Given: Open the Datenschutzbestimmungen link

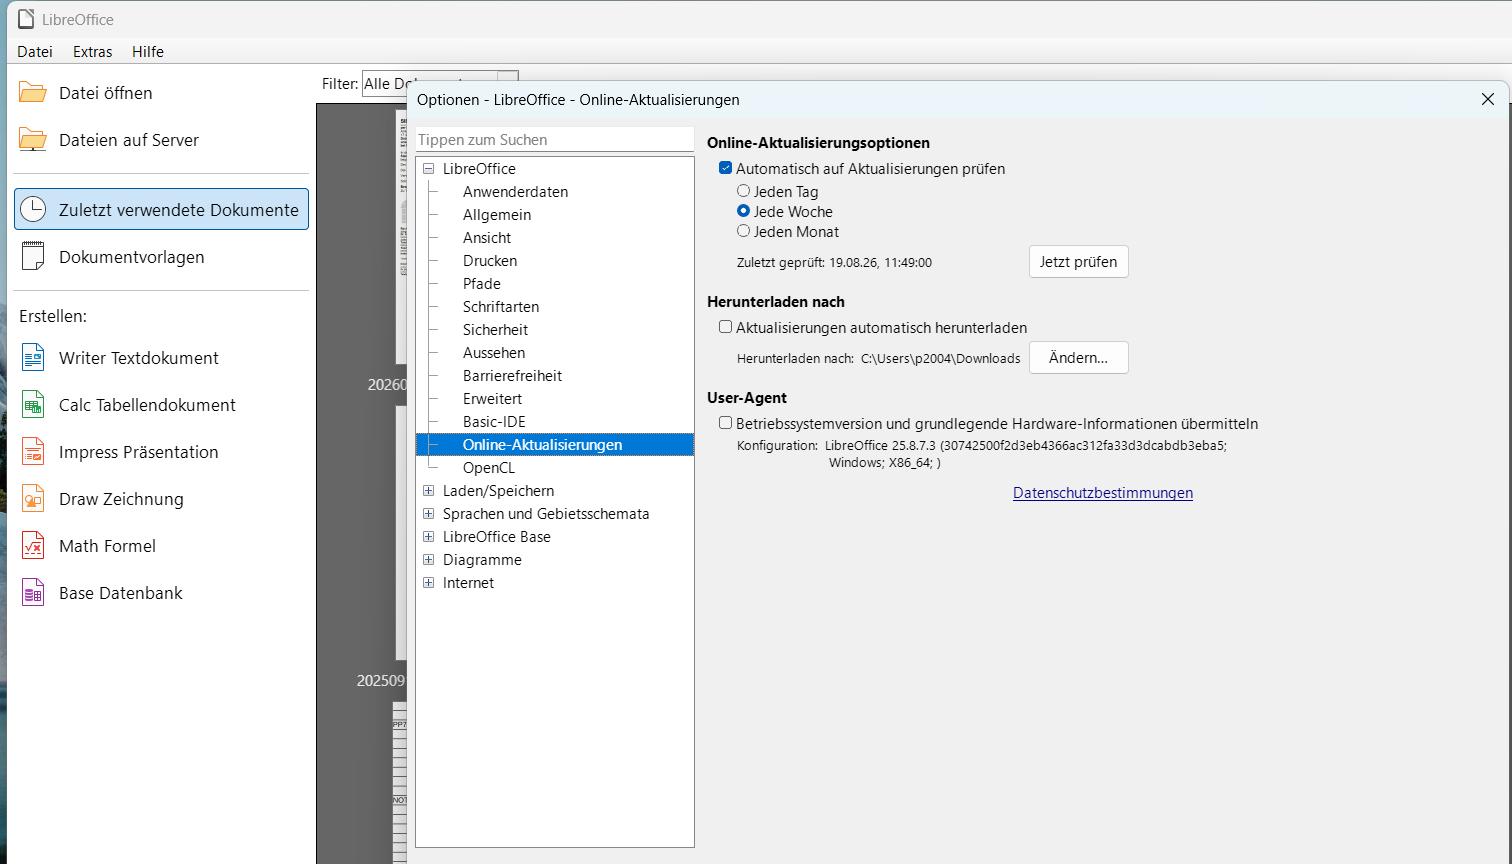Looking at the screenshot, I should pos(1103,493).
